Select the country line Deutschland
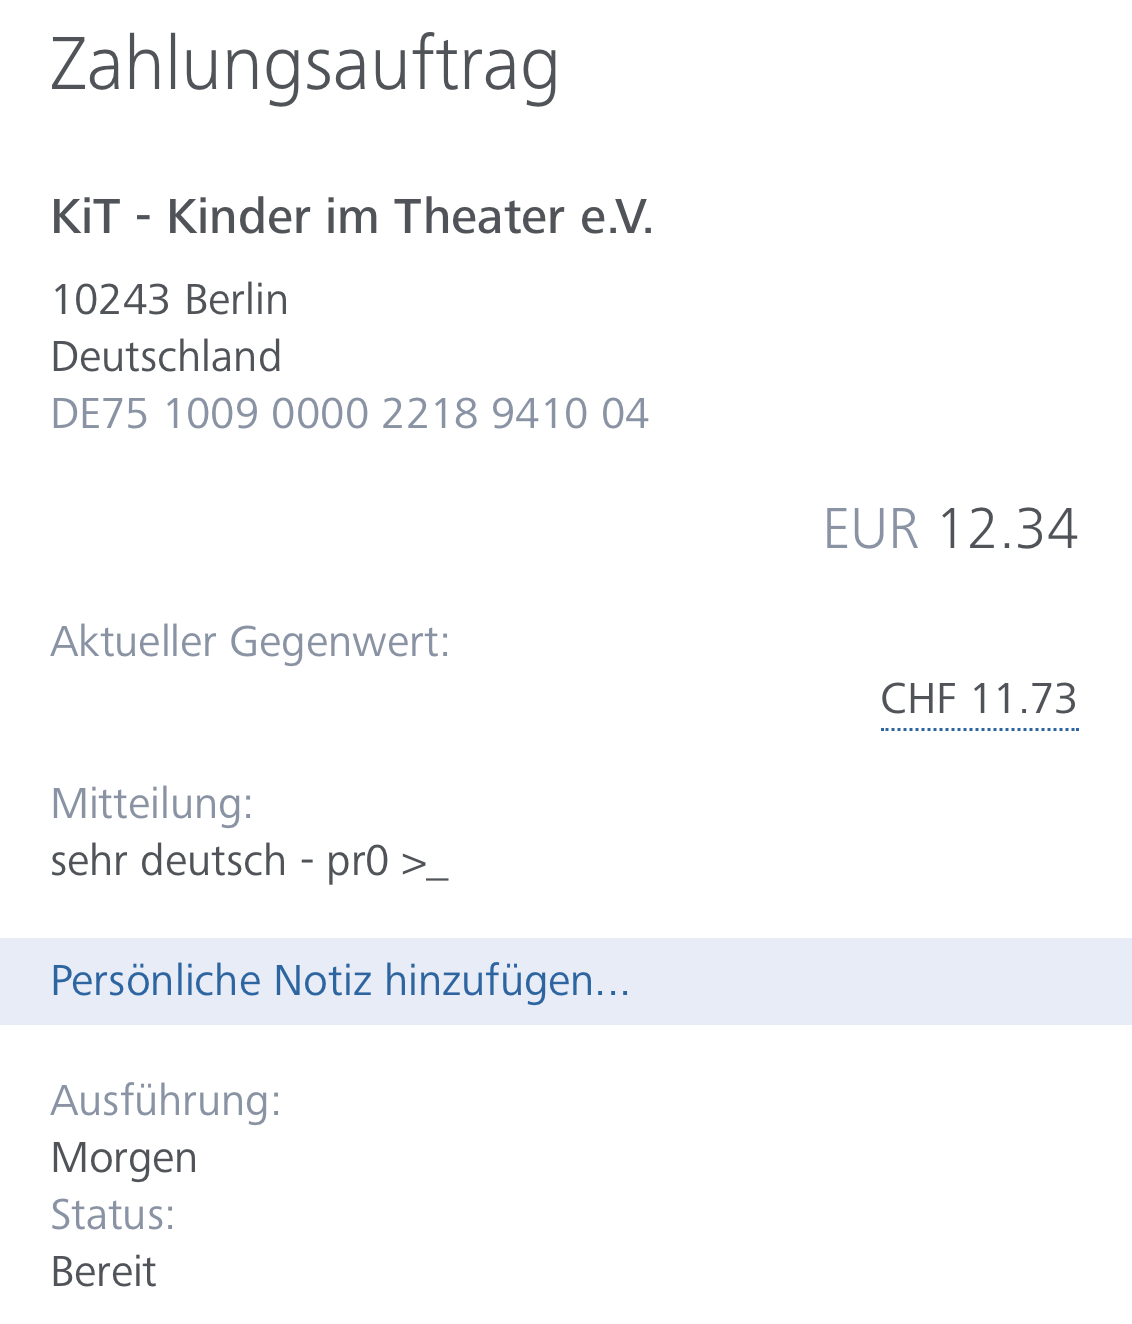1132x1324 pixels. [166, 357]
